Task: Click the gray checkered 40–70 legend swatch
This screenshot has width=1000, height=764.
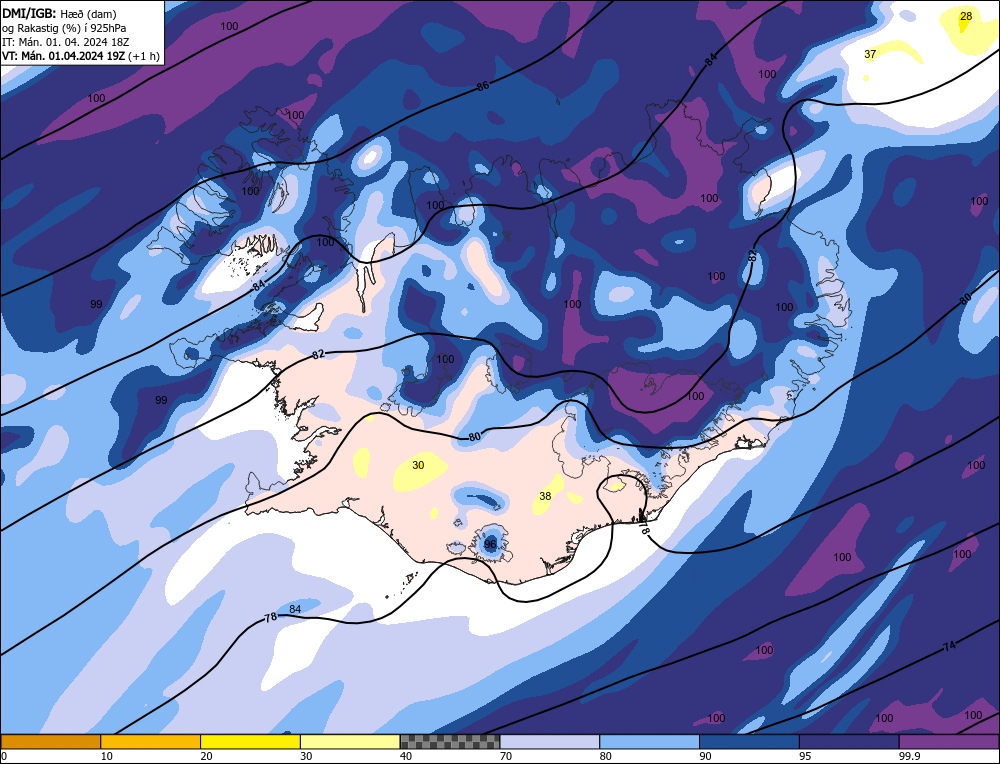Action: click(450, 741)
